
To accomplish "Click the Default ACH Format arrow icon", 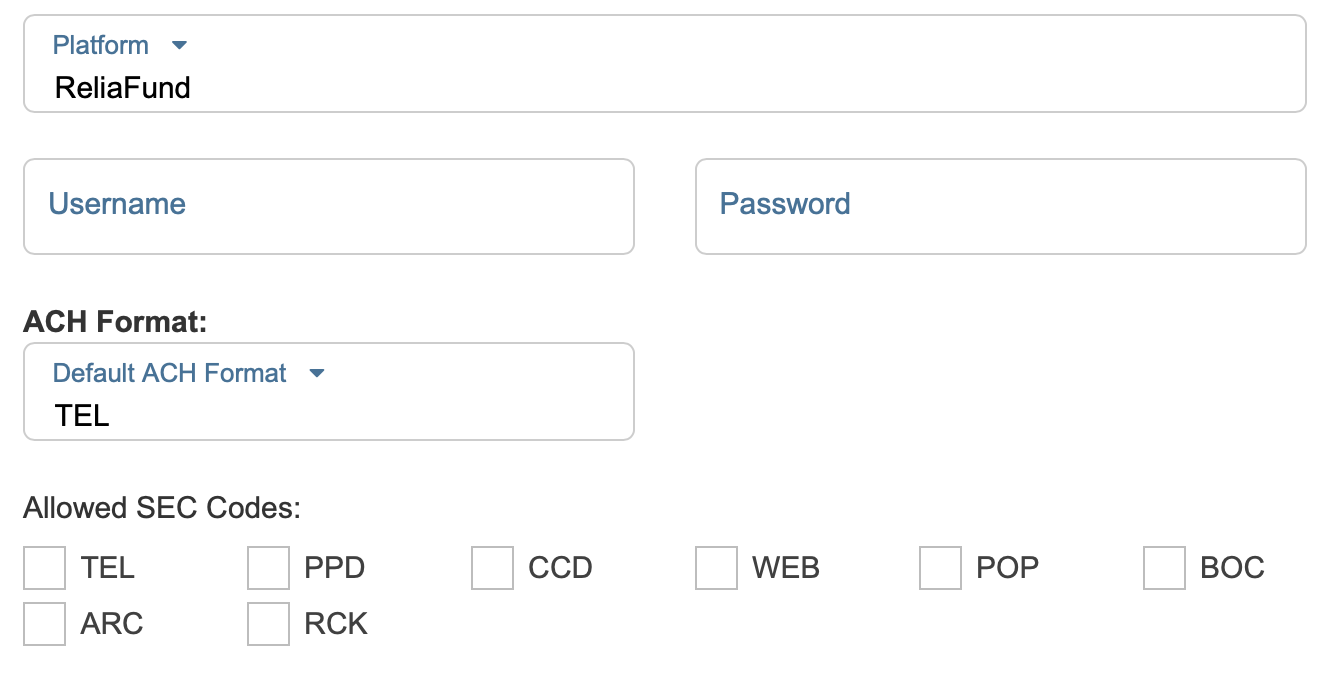I will tap(317, 374).
